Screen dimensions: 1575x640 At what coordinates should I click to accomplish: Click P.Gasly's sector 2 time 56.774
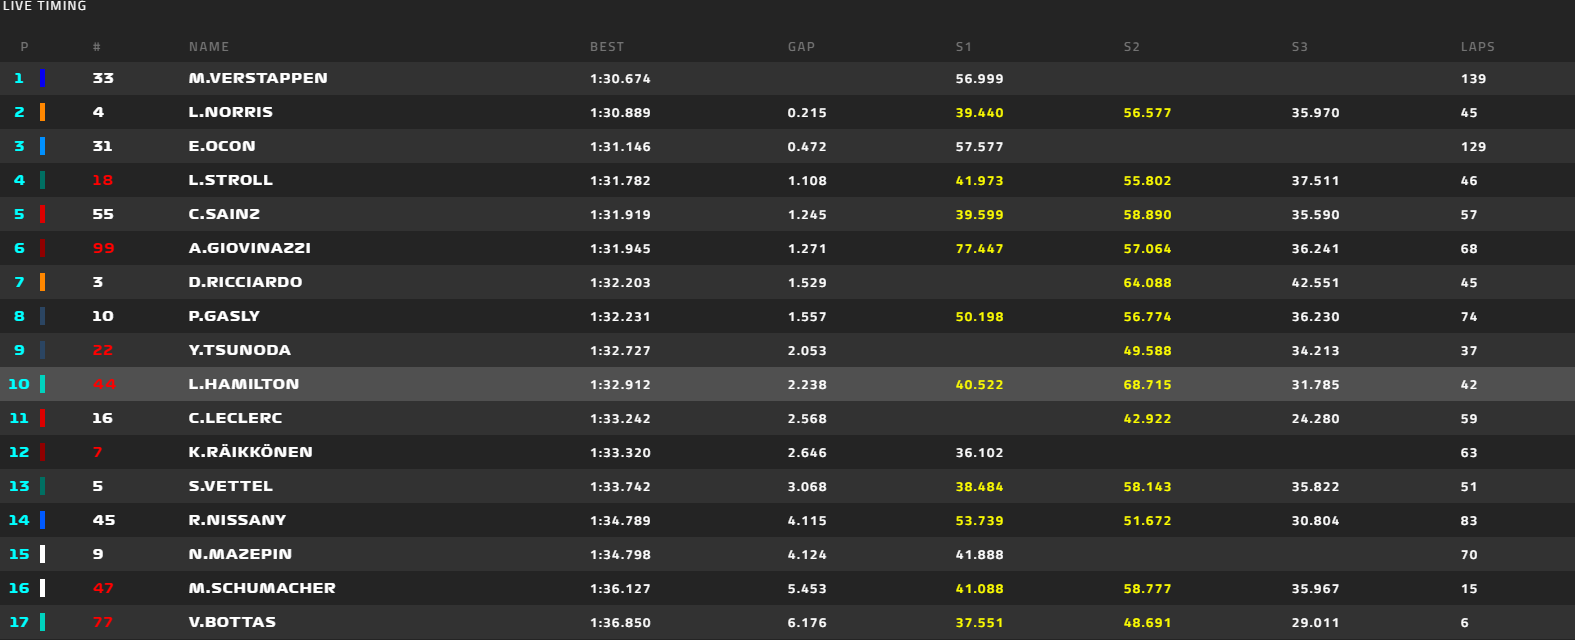[x=1147, y=317]
